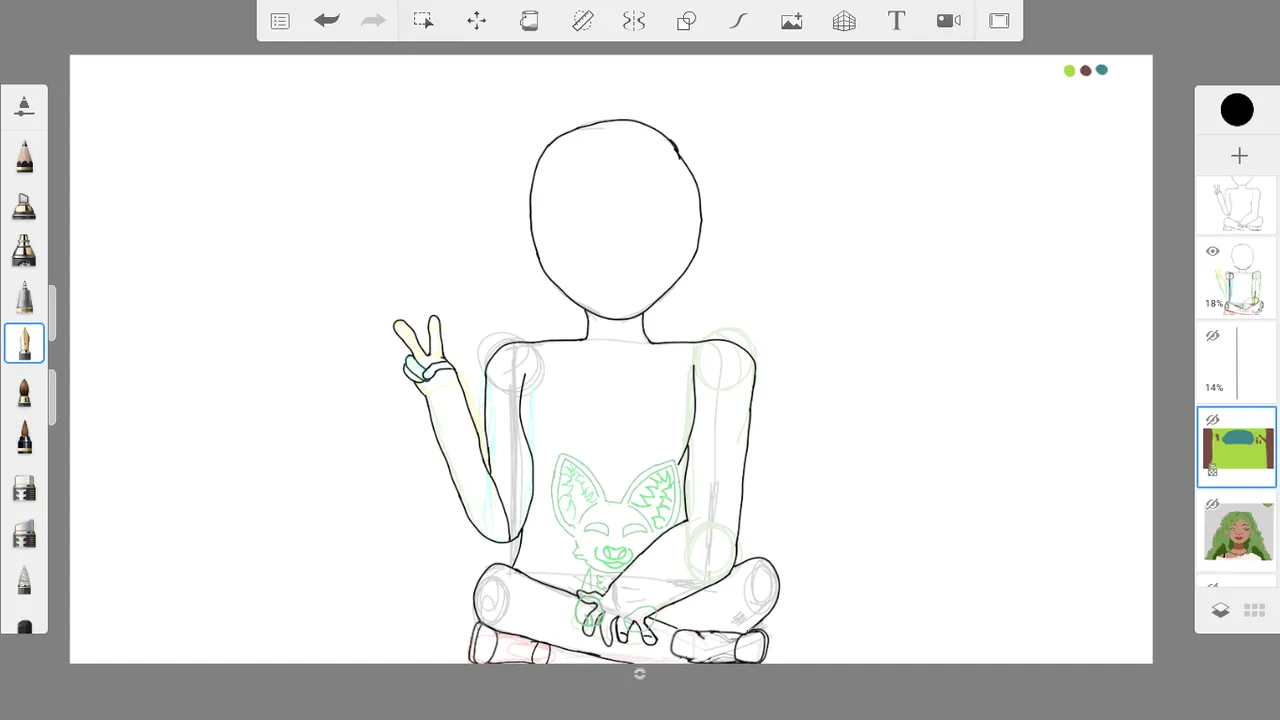Pick the dark-handled paintbrush
1280x720 pixels.
click(24, 438)
